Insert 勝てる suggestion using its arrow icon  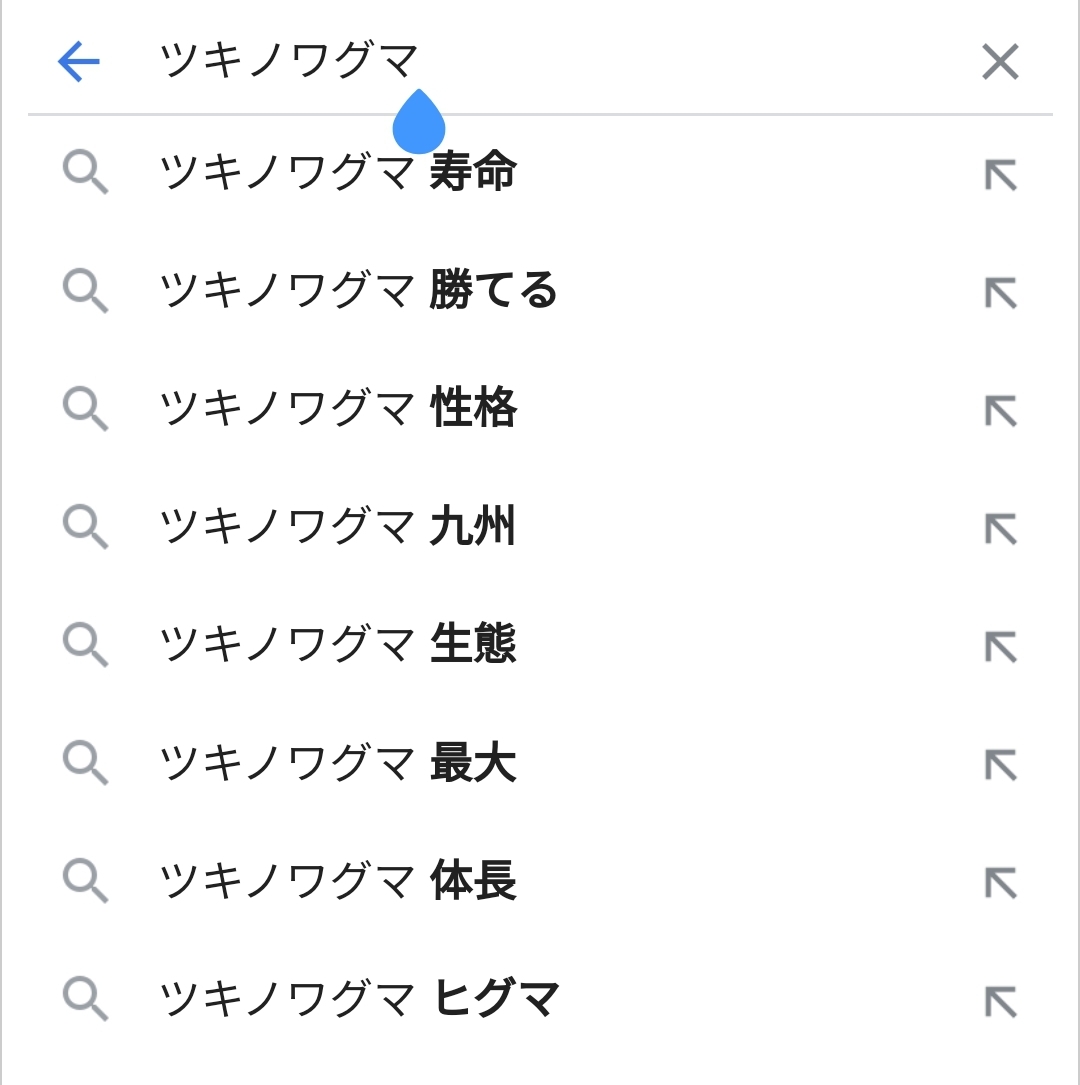(x=1001, y=293)
